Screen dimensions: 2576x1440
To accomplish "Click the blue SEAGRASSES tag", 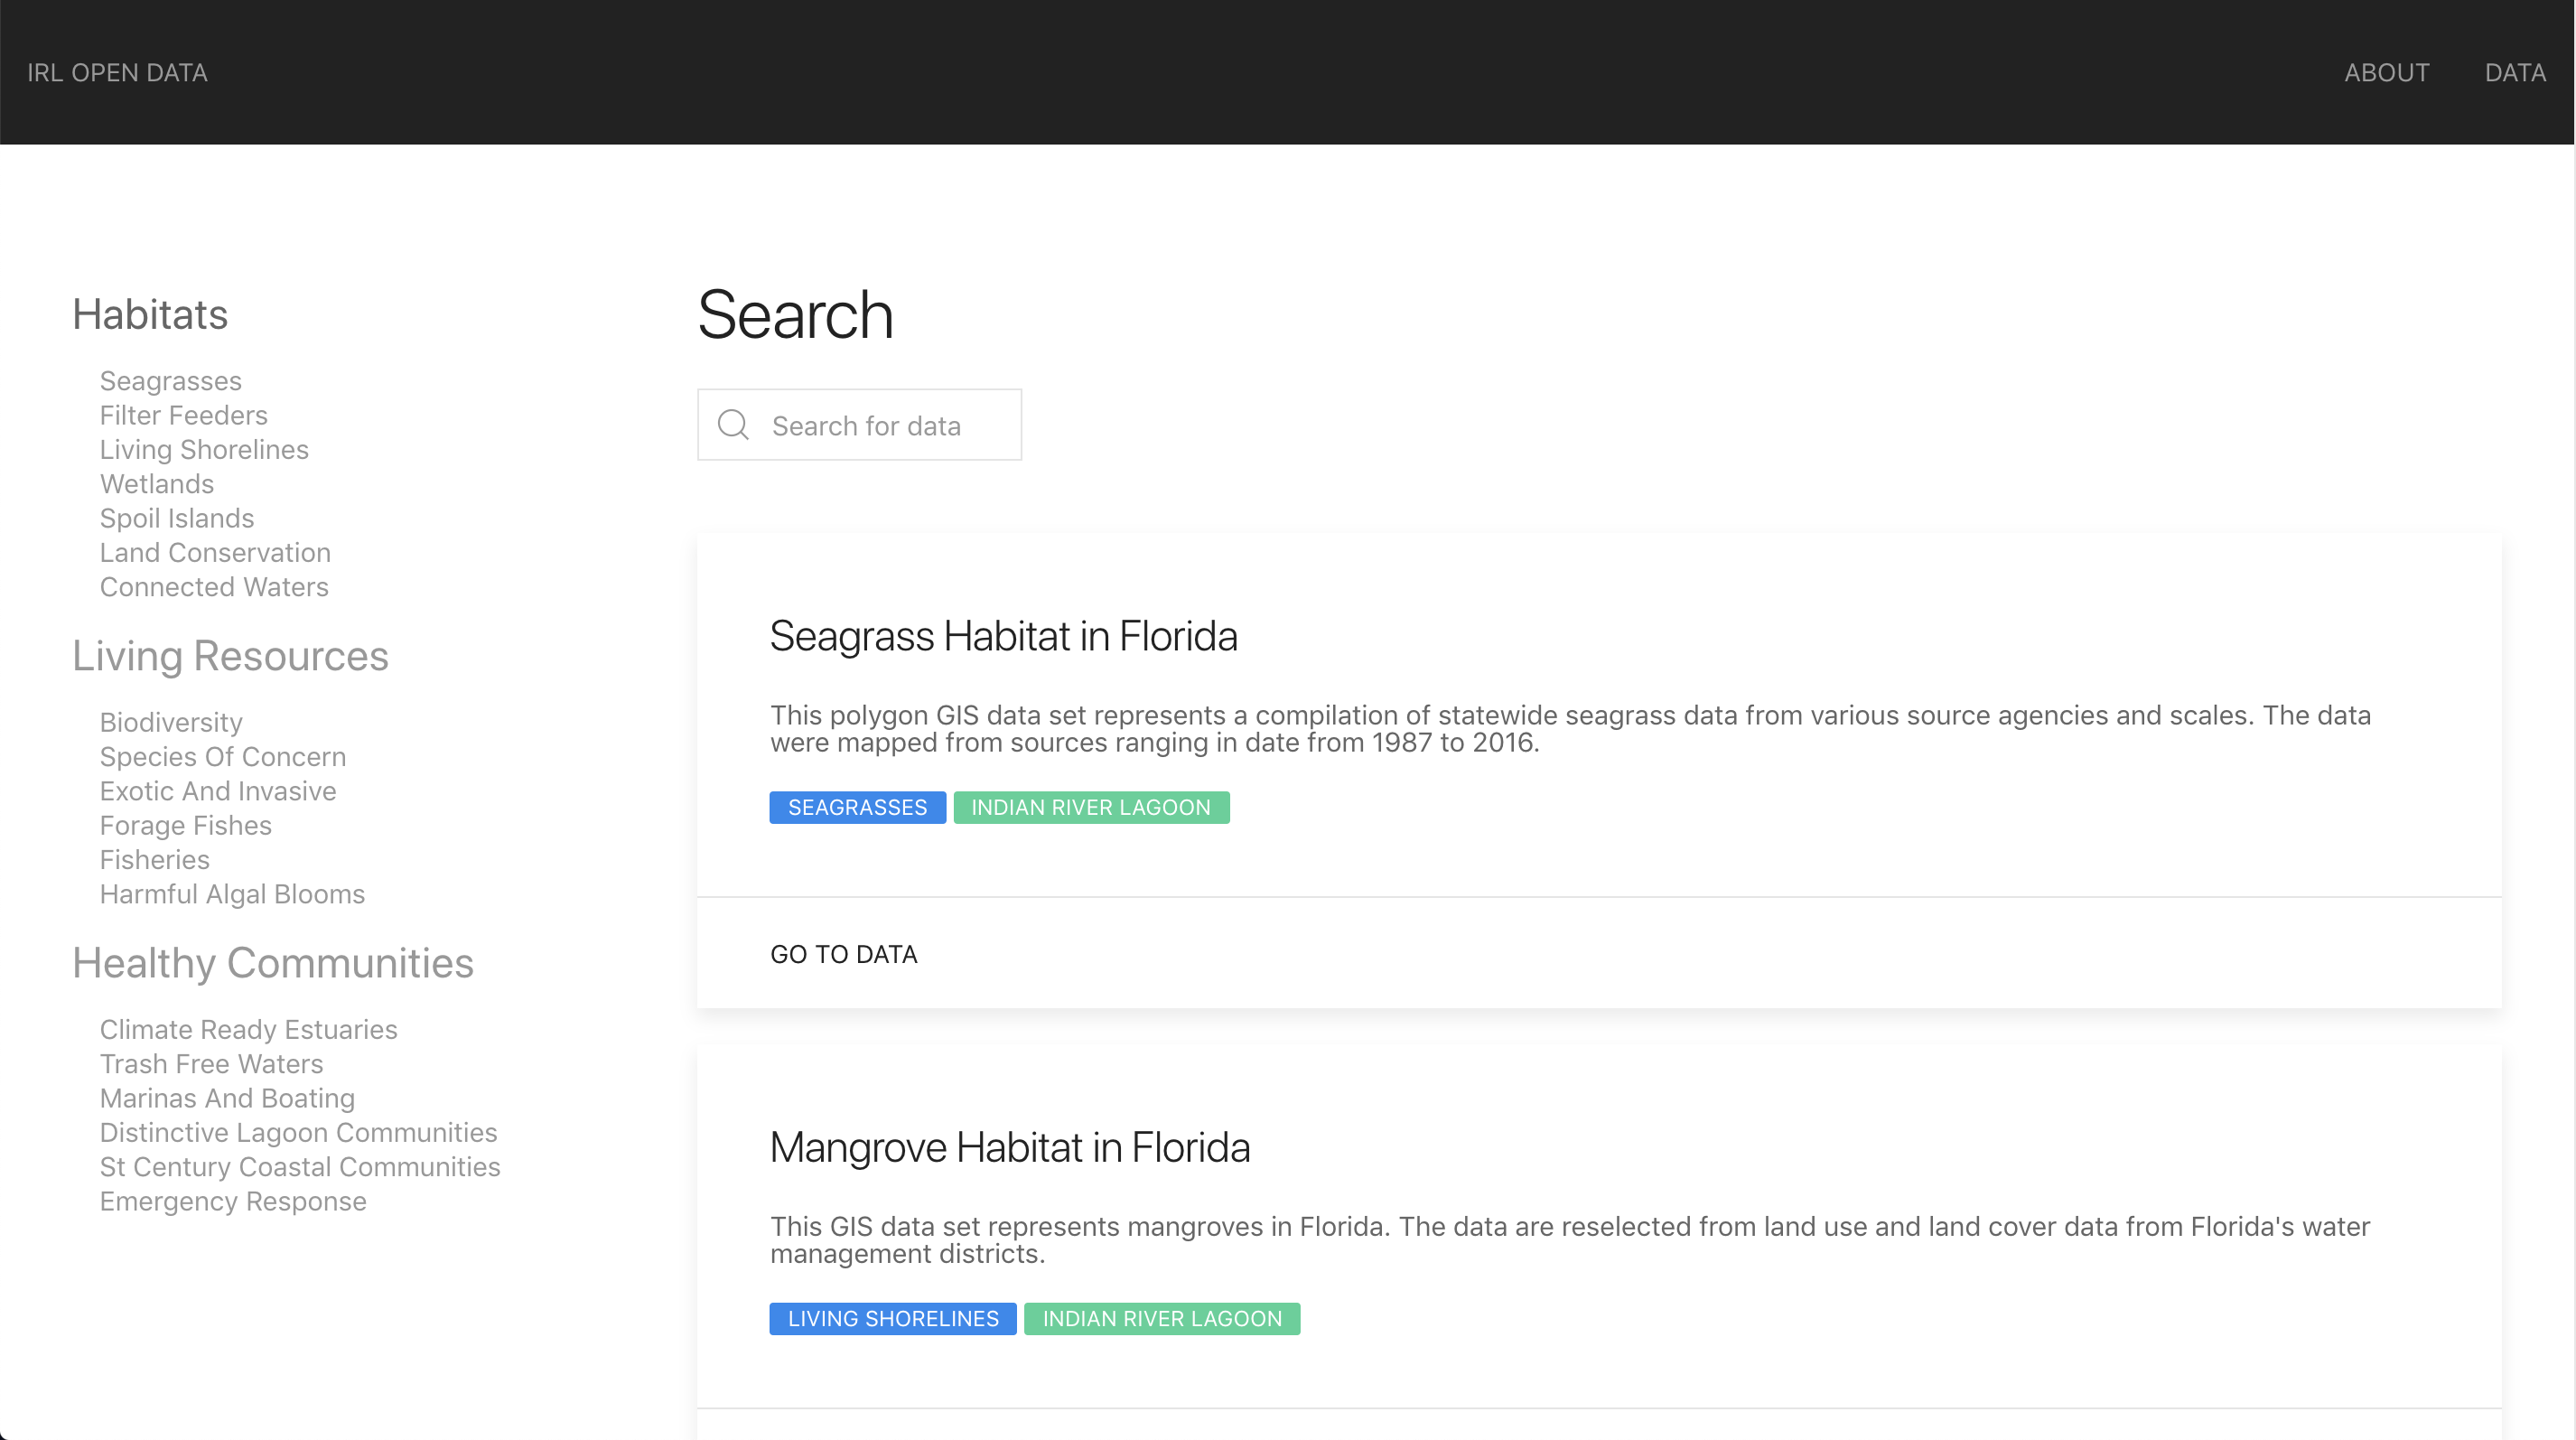I will tap(857, 807).
